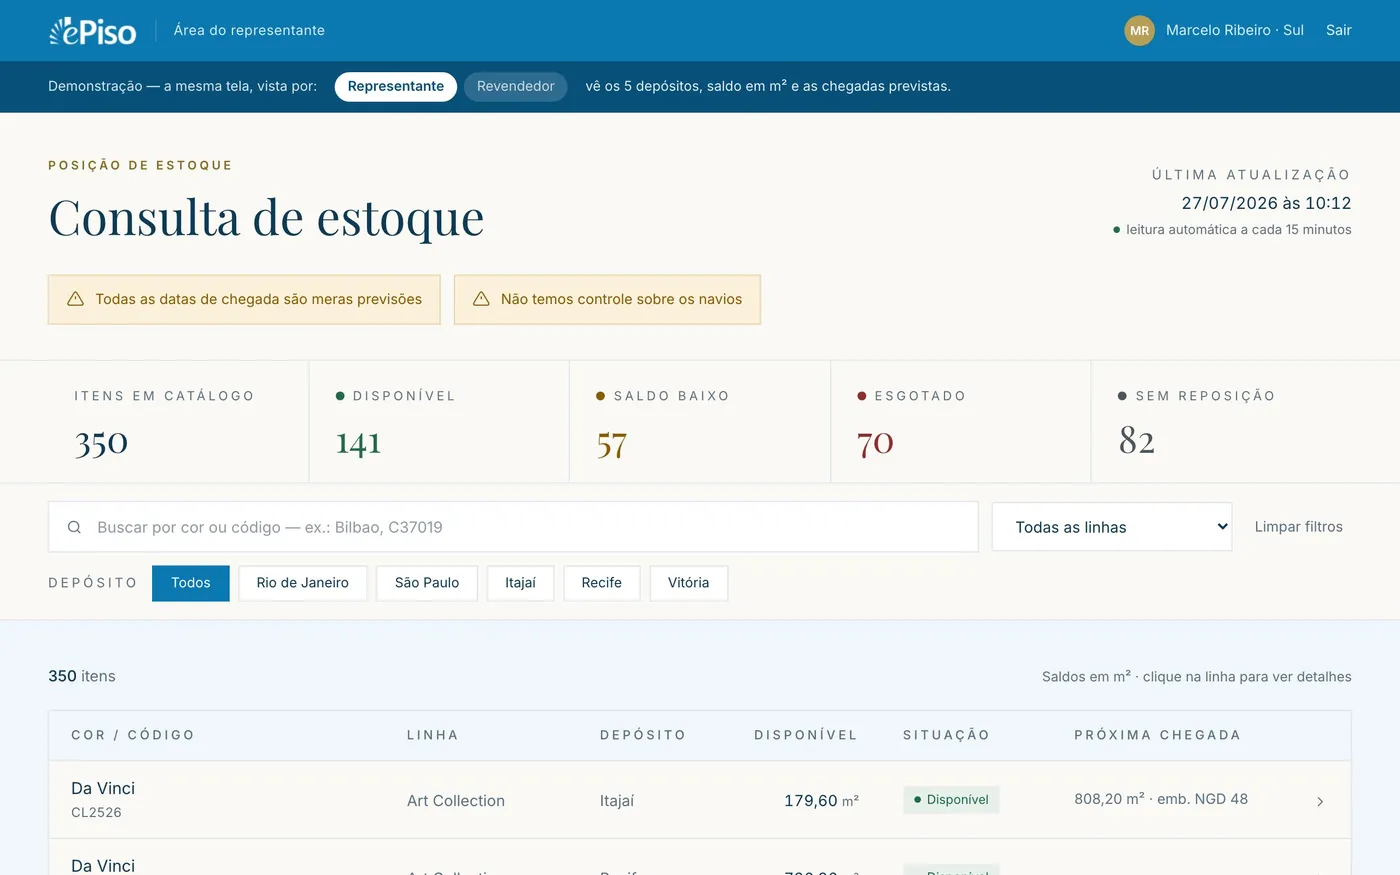This screenshot has width=1400, height=875.
Task: Click the ePiso logo
Action: tap(92, 31)
